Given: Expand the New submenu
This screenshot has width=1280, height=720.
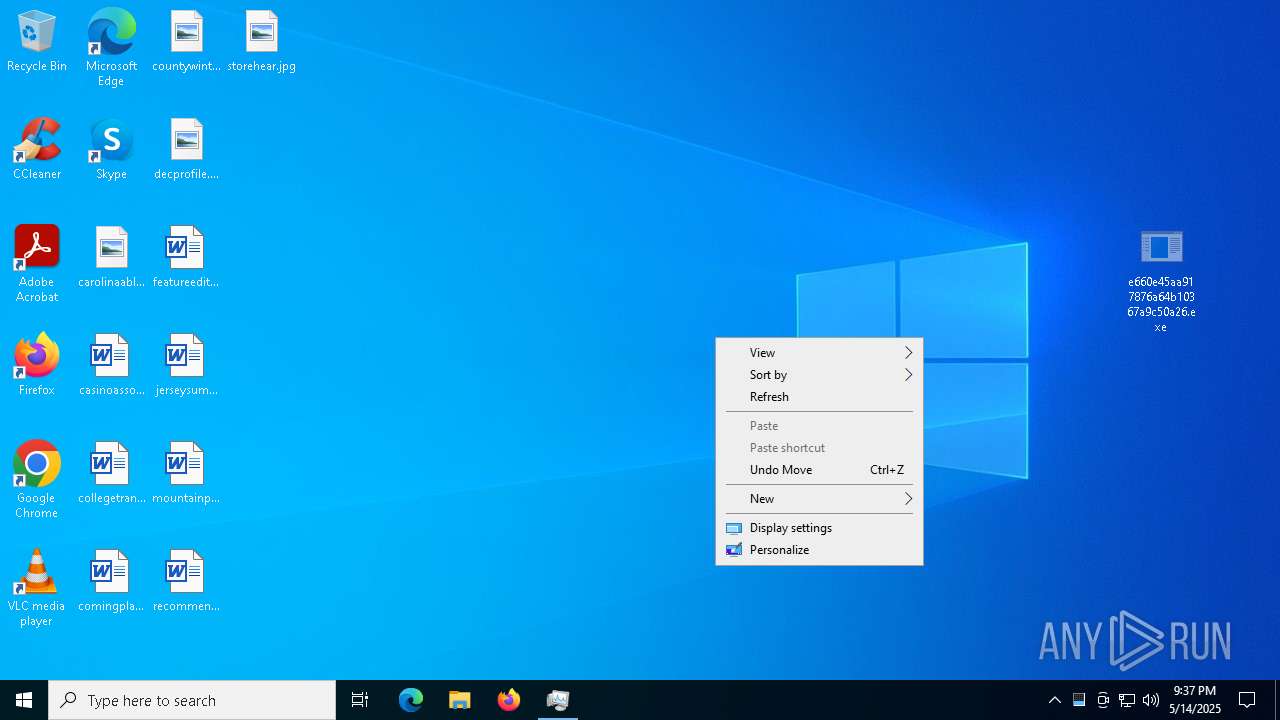Looking at the screenshot, I should (819, 499).
